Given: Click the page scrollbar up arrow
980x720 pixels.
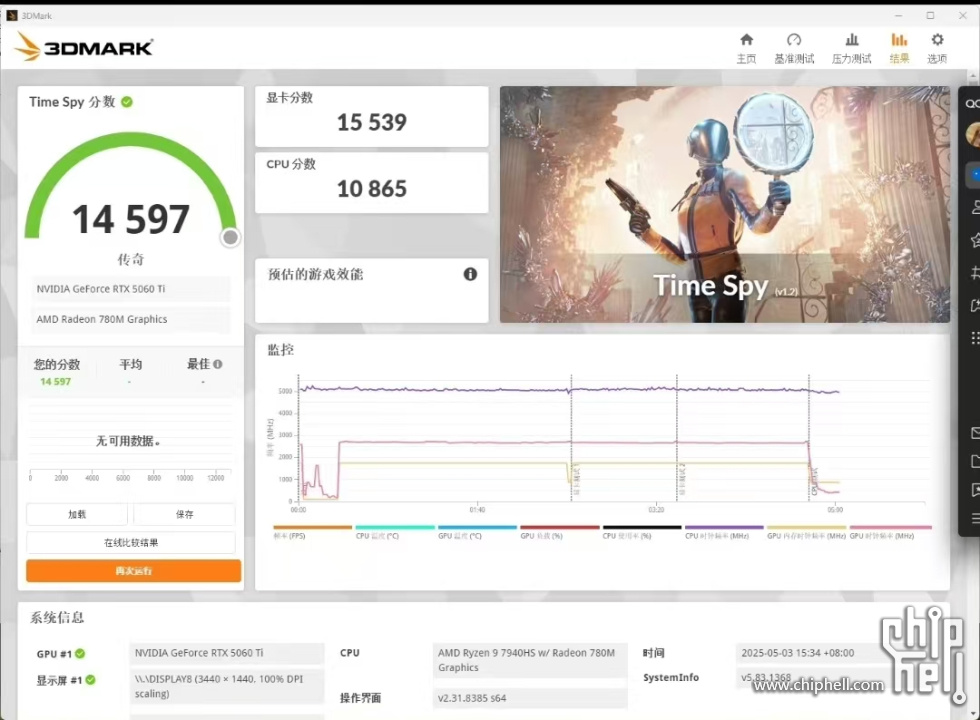Looking at the screenshot, I should tap(974, 76).
